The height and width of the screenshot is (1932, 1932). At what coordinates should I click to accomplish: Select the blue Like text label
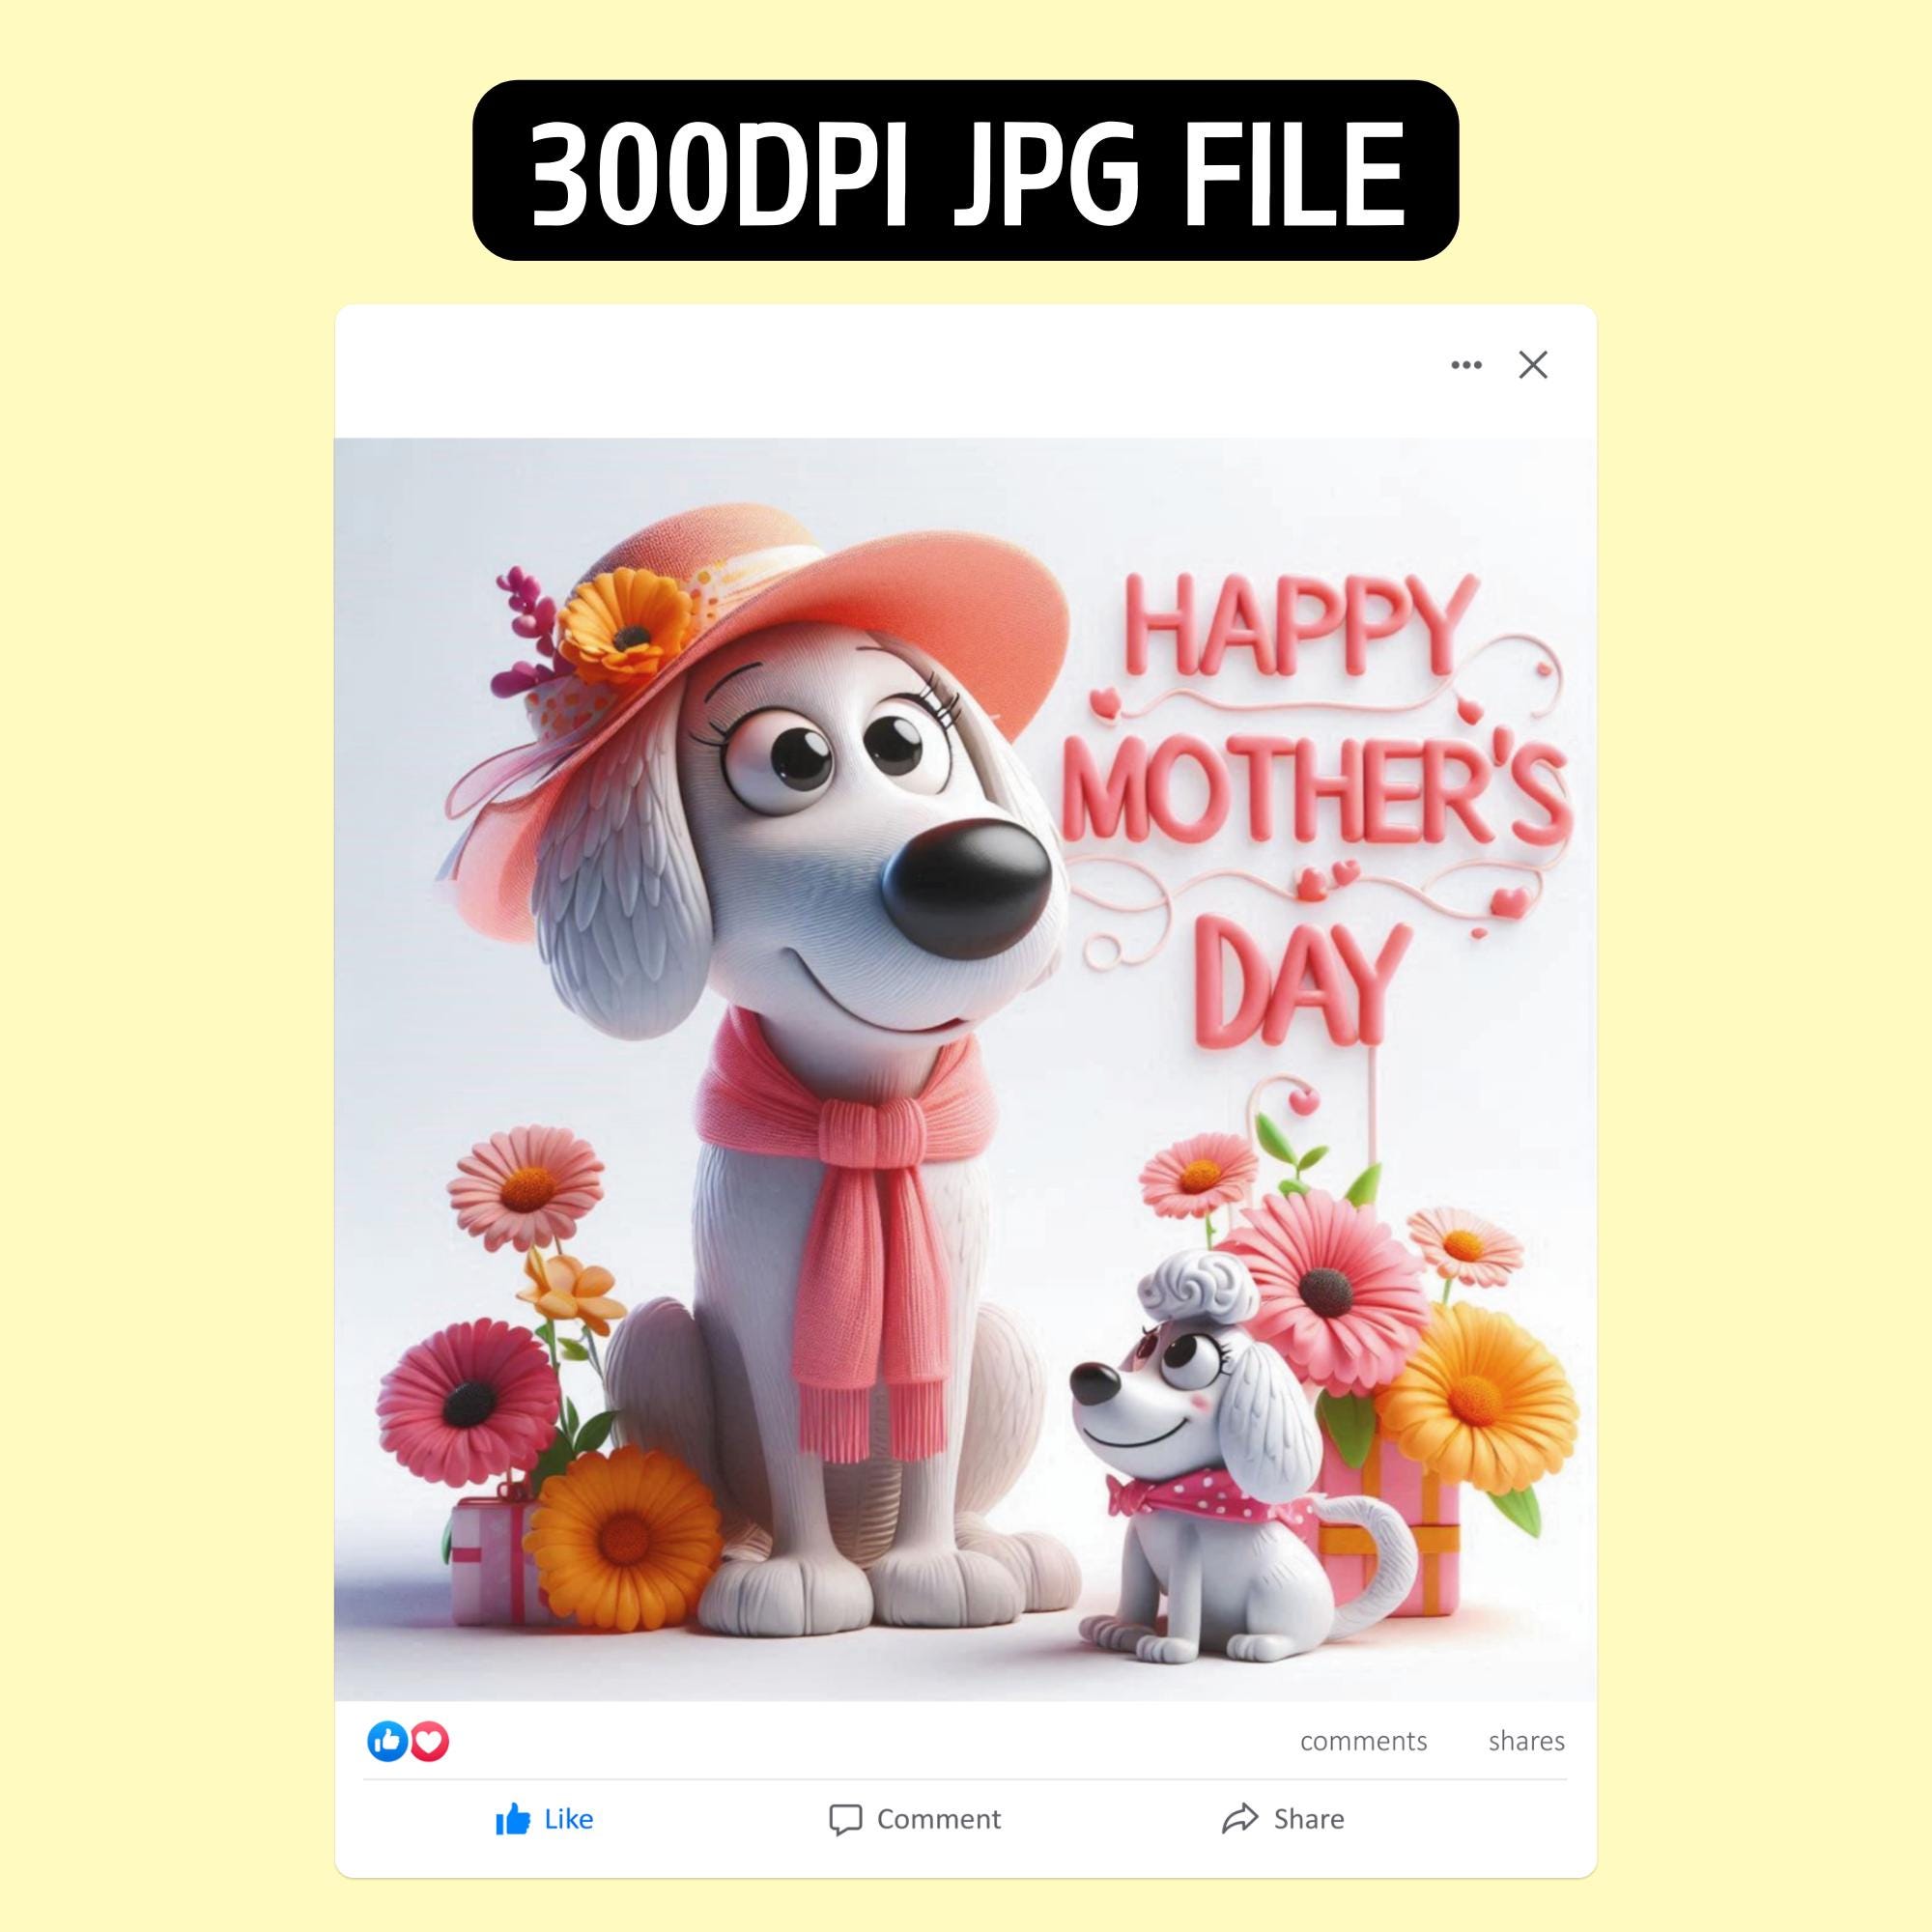[568, 1819]
